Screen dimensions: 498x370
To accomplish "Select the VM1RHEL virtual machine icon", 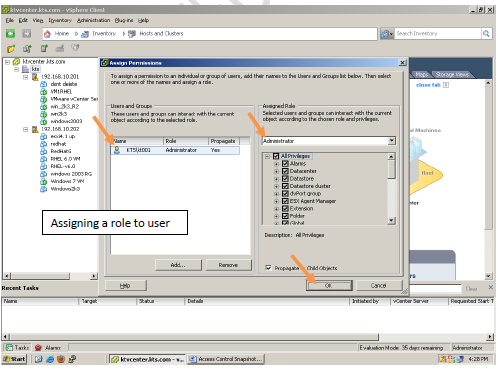I will [43, 92].
